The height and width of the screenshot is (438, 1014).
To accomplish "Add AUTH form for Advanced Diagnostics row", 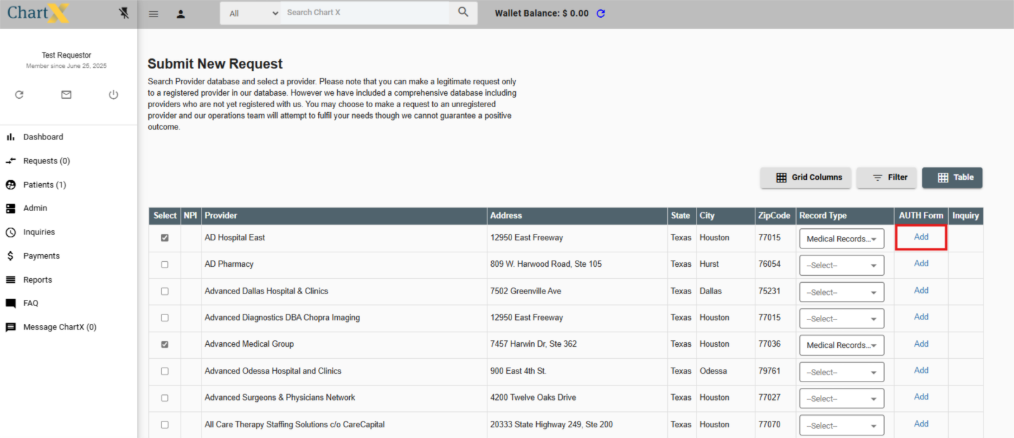I will coord(921,317).
